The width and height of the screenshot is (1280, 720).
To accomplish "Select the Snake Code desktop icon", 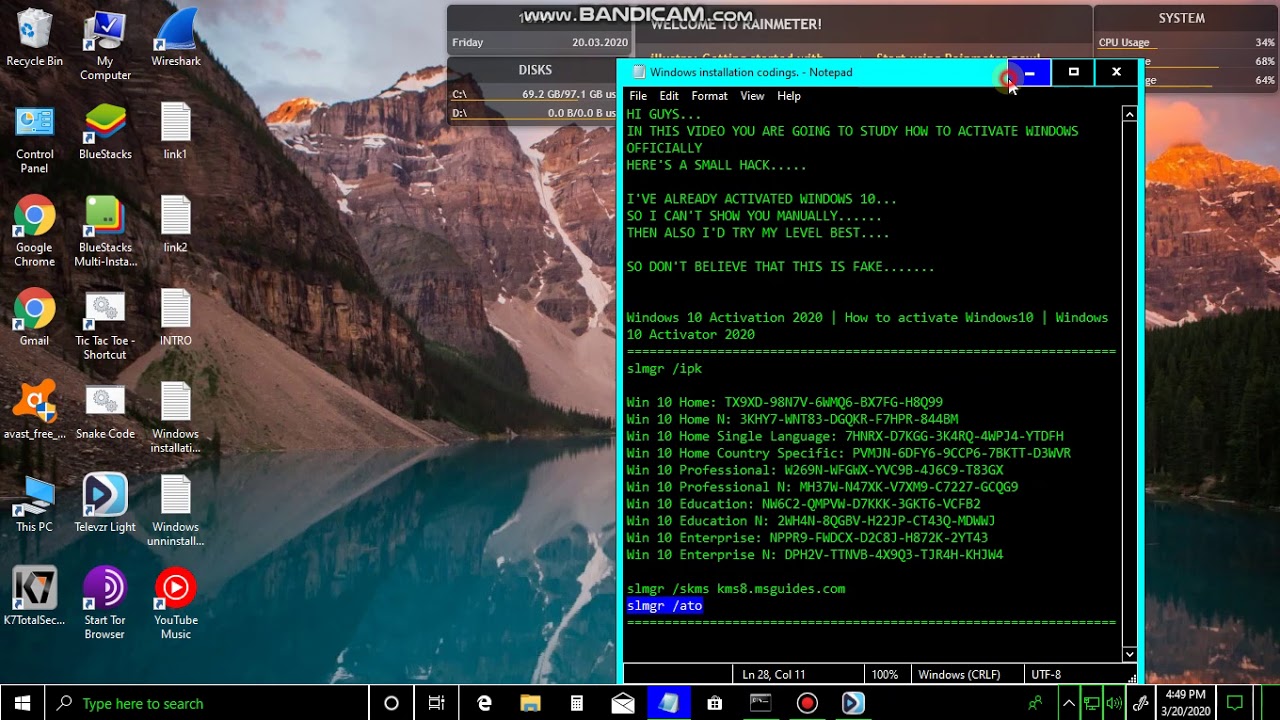I will [105, 411].
